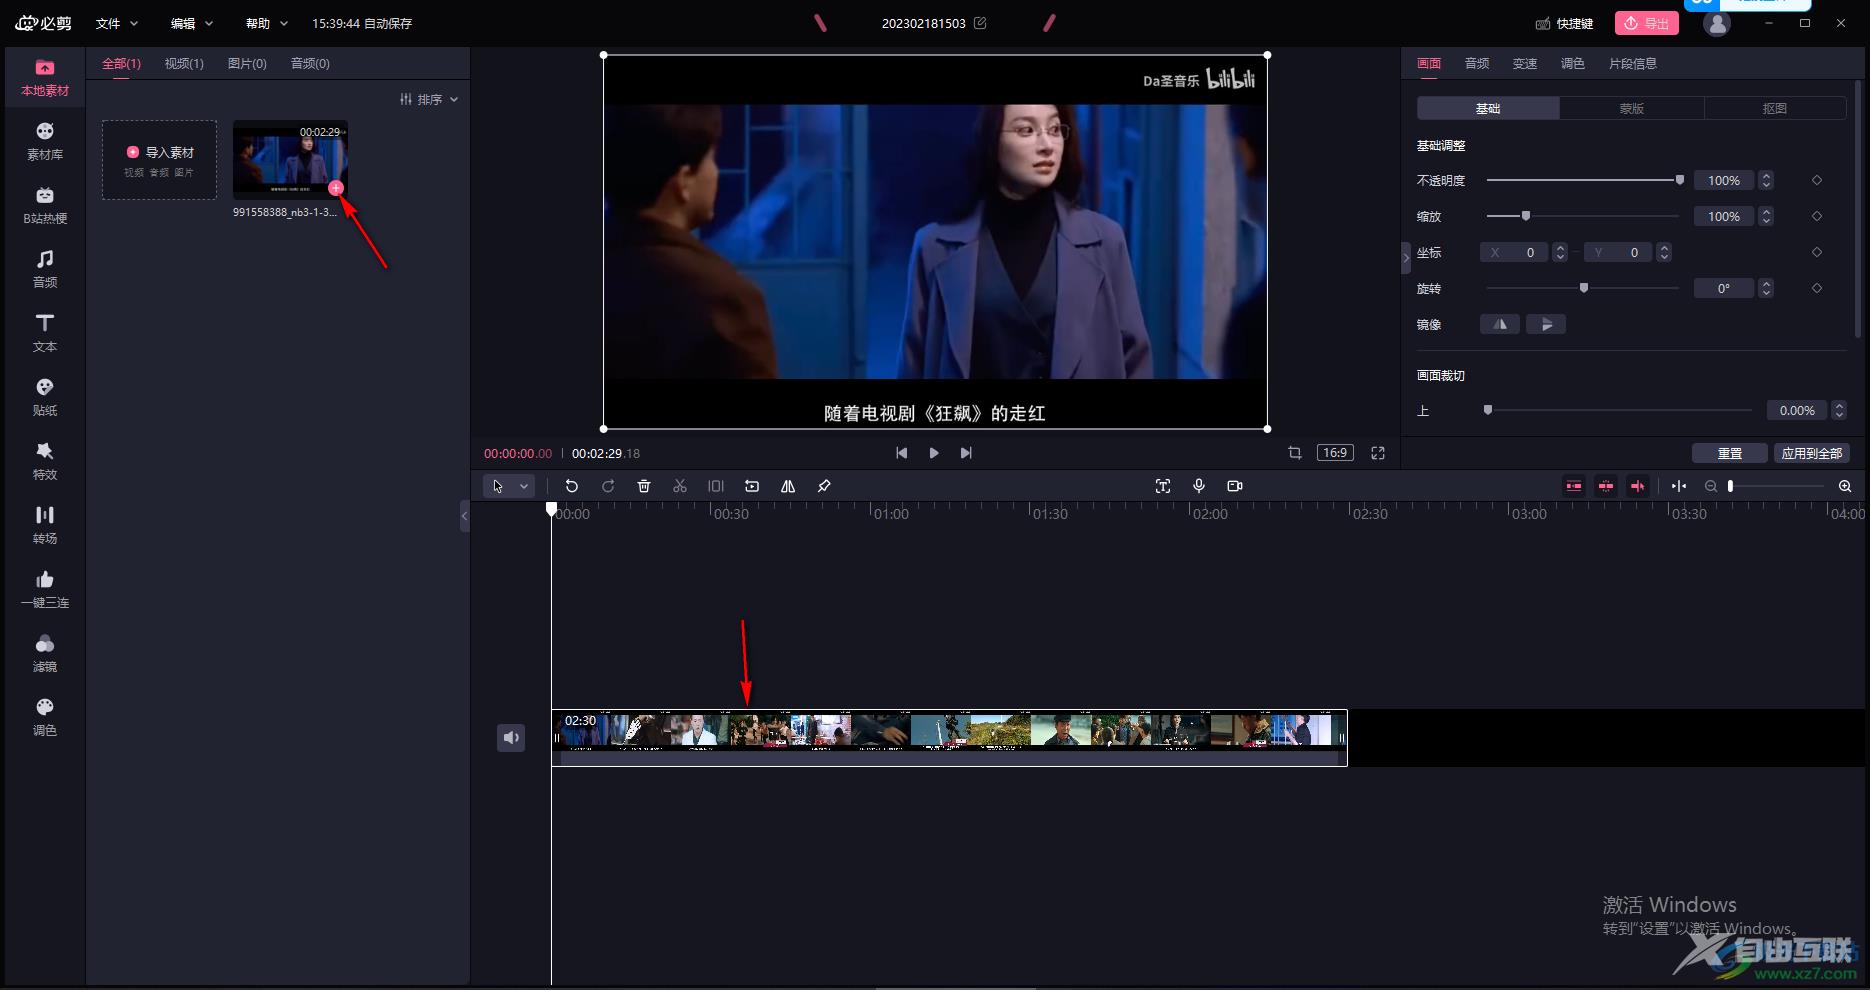Screen dimensions: 1870x990
Task: Switch to the 图片(0) tab
Action: coord(247,63)
